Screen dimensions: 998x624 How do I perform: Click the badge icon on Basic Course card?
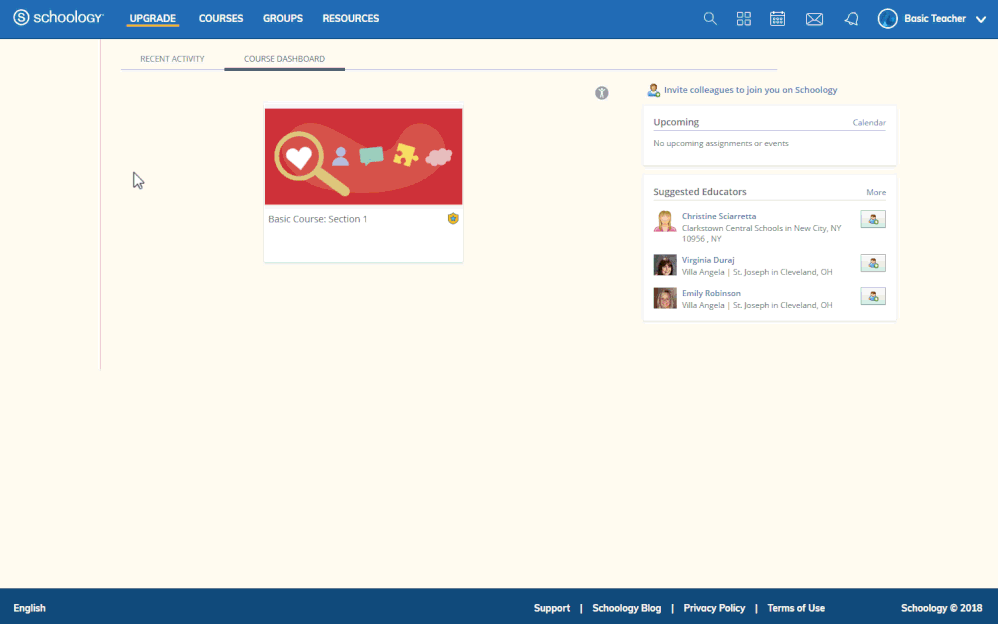[453, 218]
